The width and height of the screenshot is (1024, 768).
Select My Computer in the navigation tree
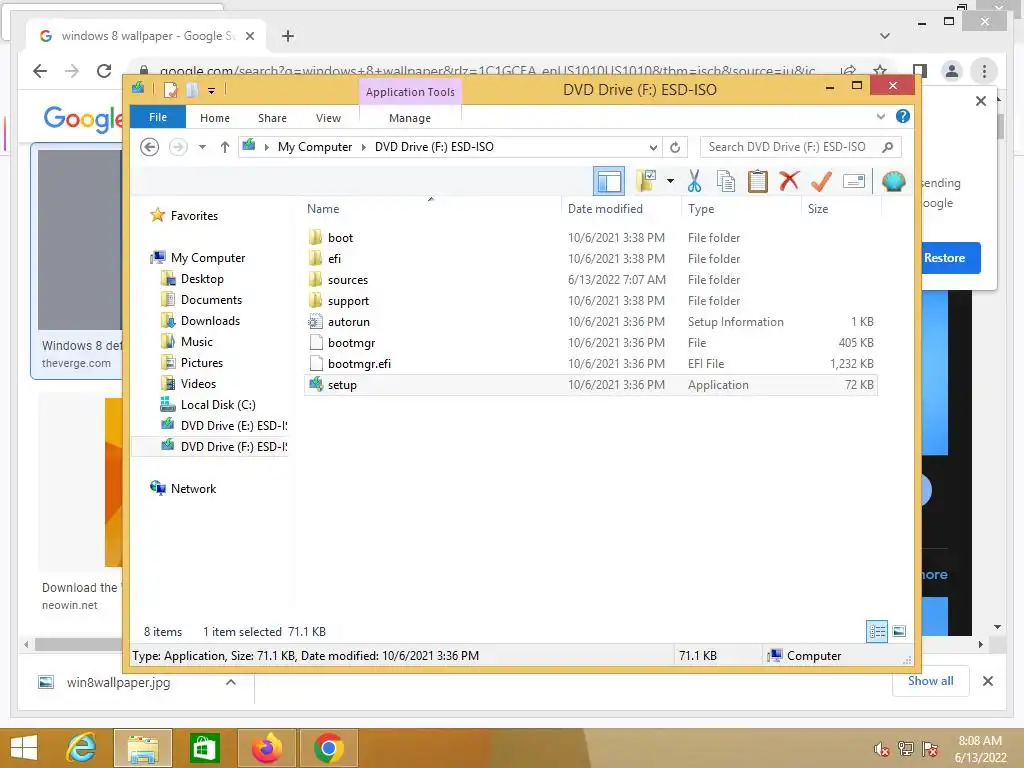click(x=208, y=258)
